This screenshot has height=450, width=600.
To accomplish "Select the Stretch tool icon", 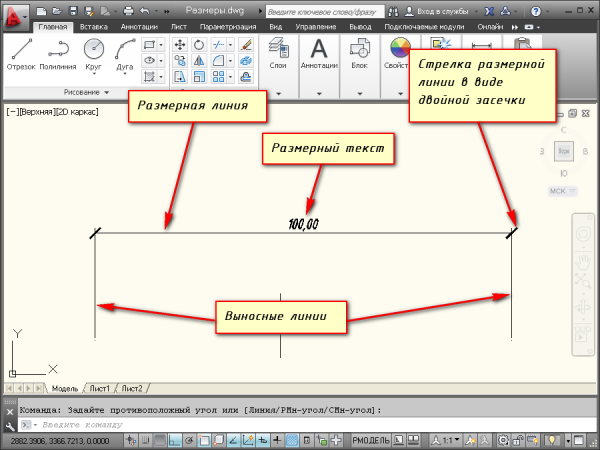I will pyautogui.click(x=179, y=77).
